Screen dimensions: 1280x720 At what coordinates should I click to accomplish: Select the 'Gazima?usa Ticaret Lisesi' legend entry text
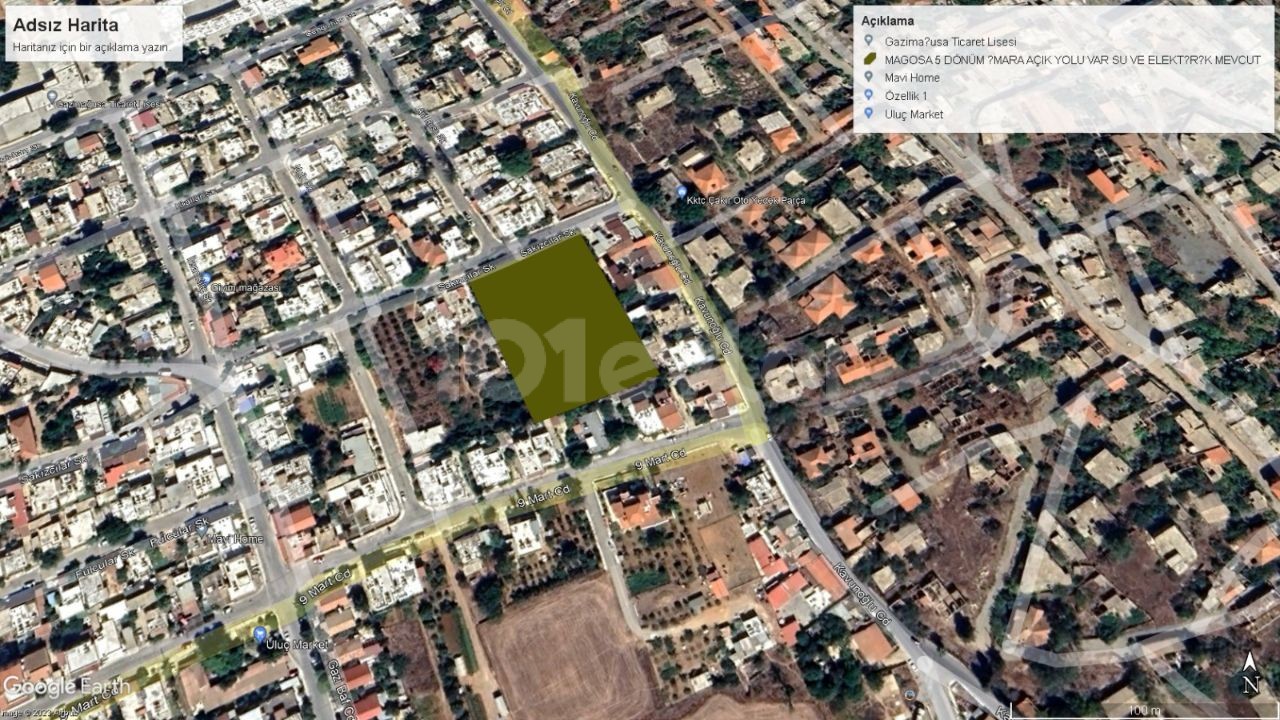pyautogui.click(x=950, y=42)
